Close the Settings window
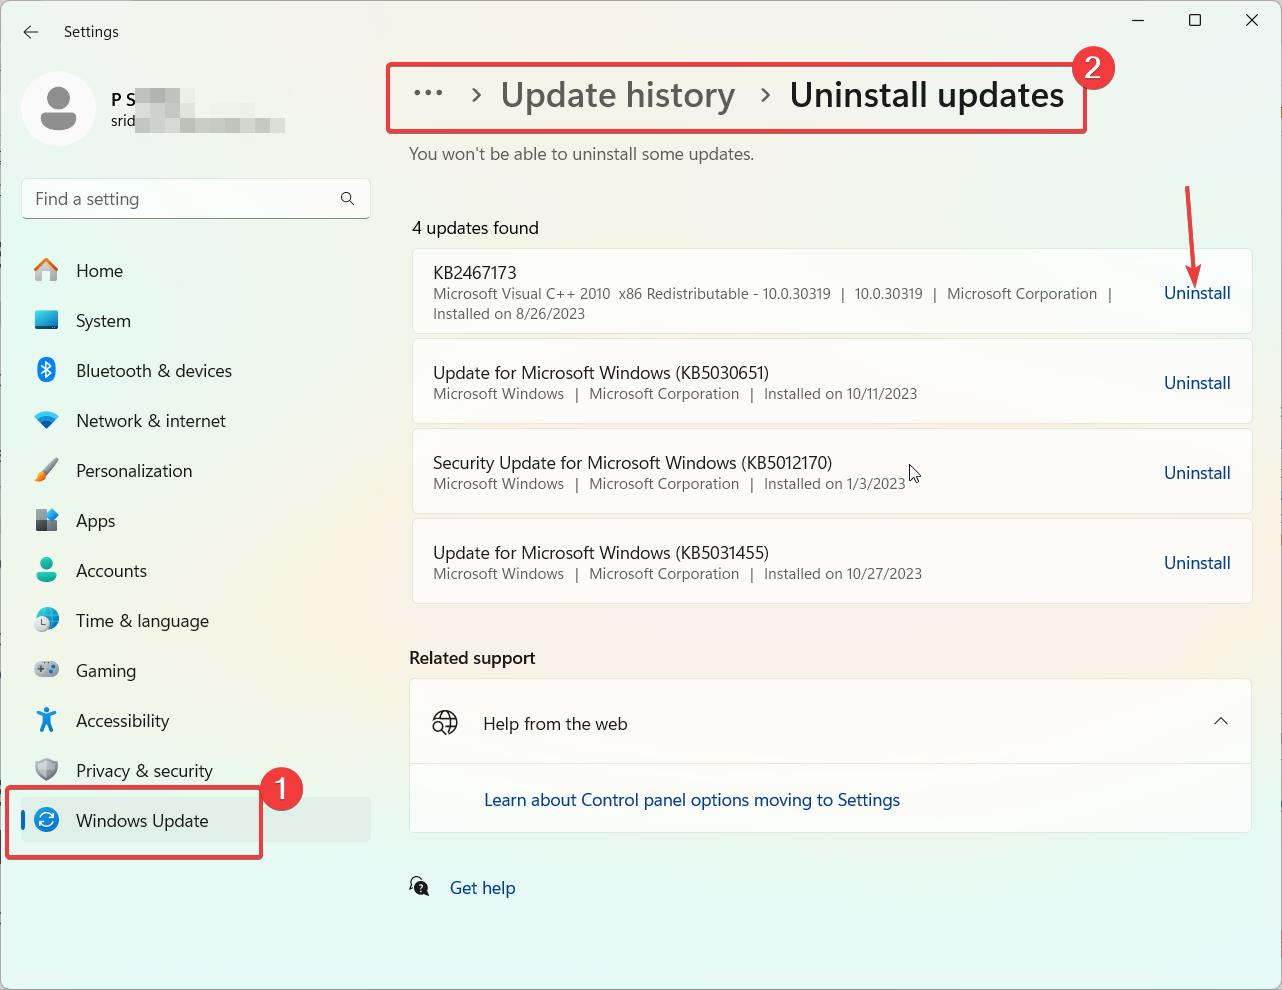The width and height of the screenshot is (1282, 990). 1252,20
